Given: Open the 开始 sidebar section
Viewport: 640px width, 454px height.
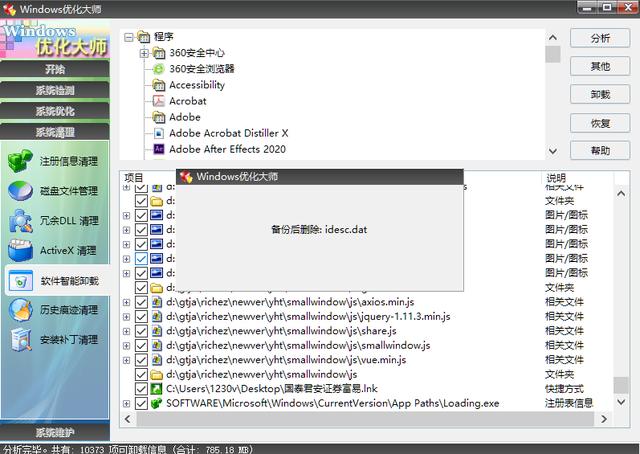Looking at the screenshot, I should (x=55, y=69).
